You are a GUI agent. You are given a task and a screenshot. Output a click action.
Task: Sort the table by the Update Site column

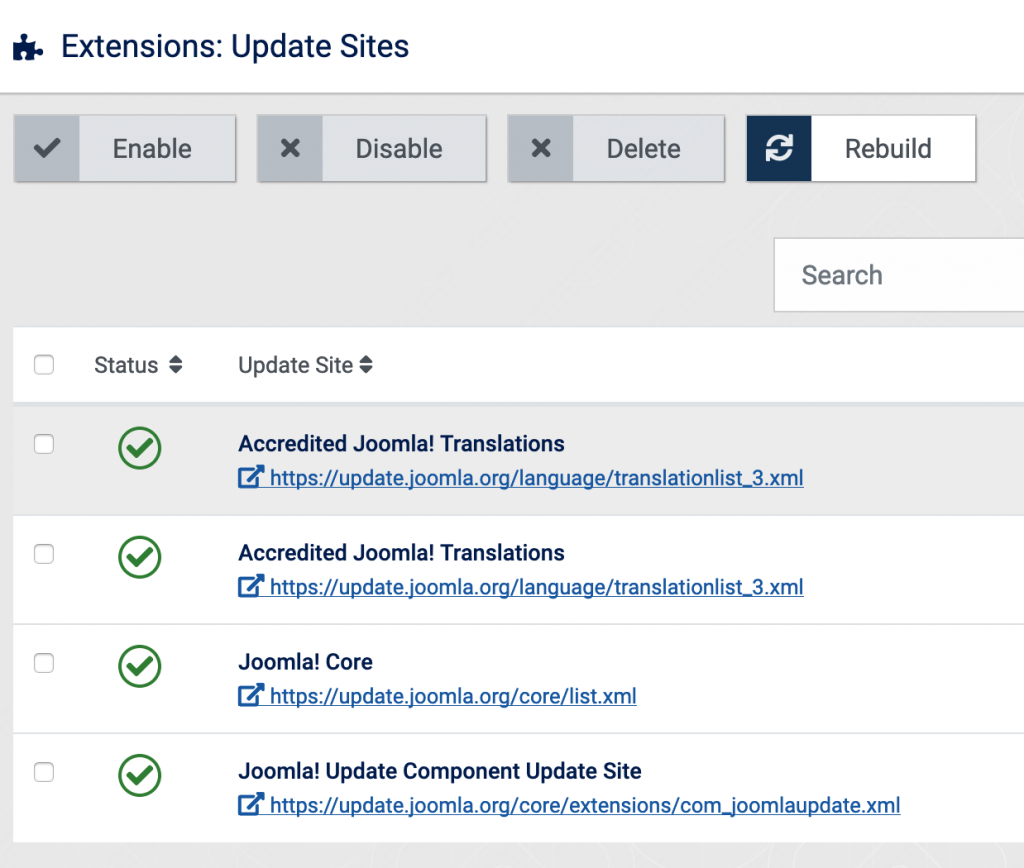(x=305, y=364)
